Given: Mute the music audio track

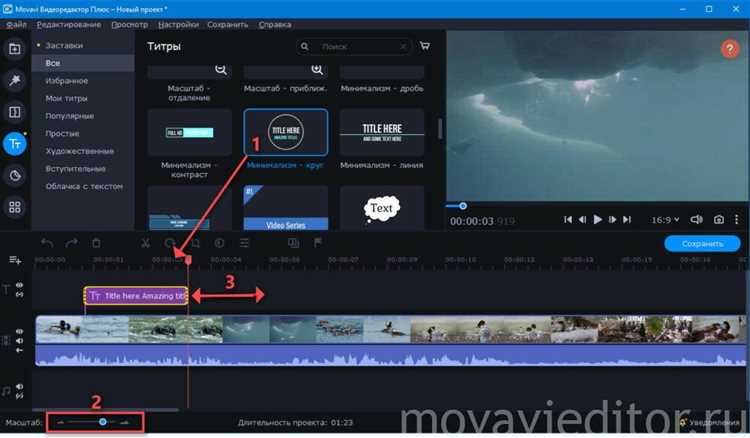Looking at the screenshot, I should point(20,386).
